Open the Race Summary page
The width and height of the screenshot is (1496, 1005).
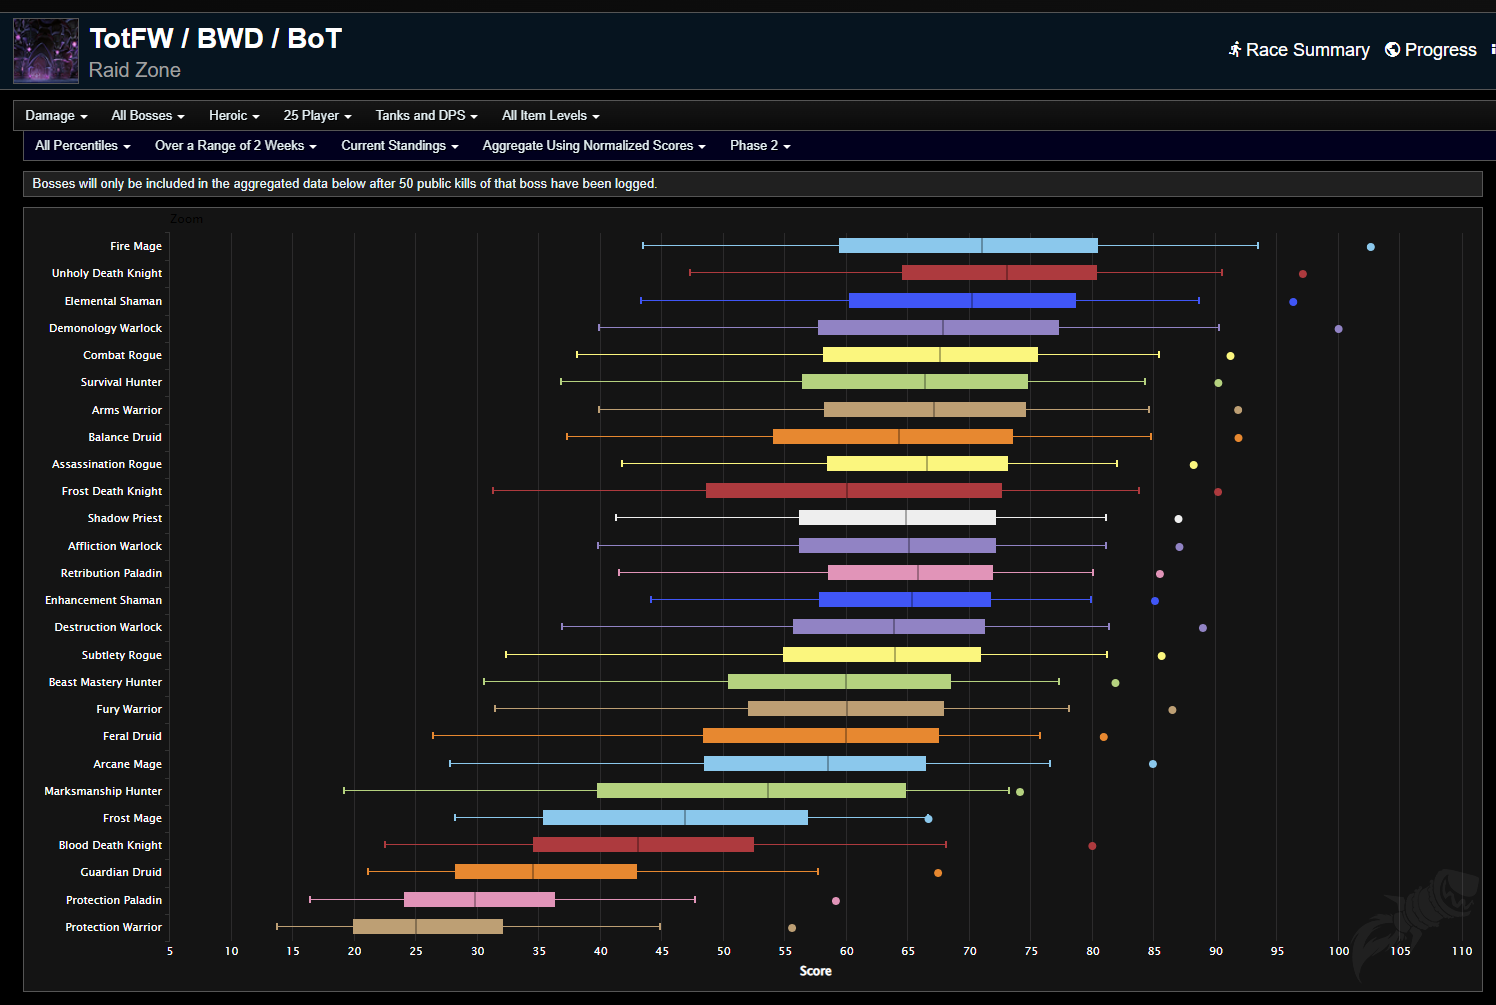[1306, 50]
